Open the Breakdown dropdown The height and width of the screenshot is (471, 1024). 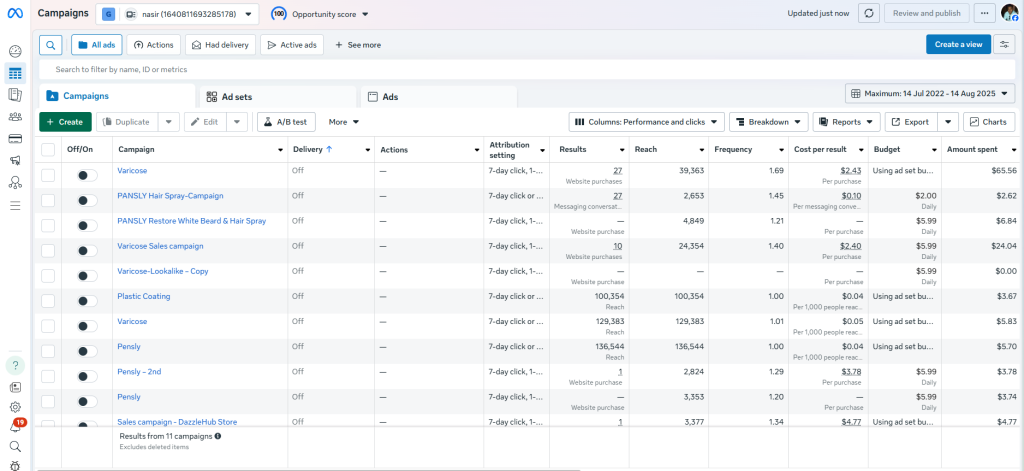click(x=769, y=122)
